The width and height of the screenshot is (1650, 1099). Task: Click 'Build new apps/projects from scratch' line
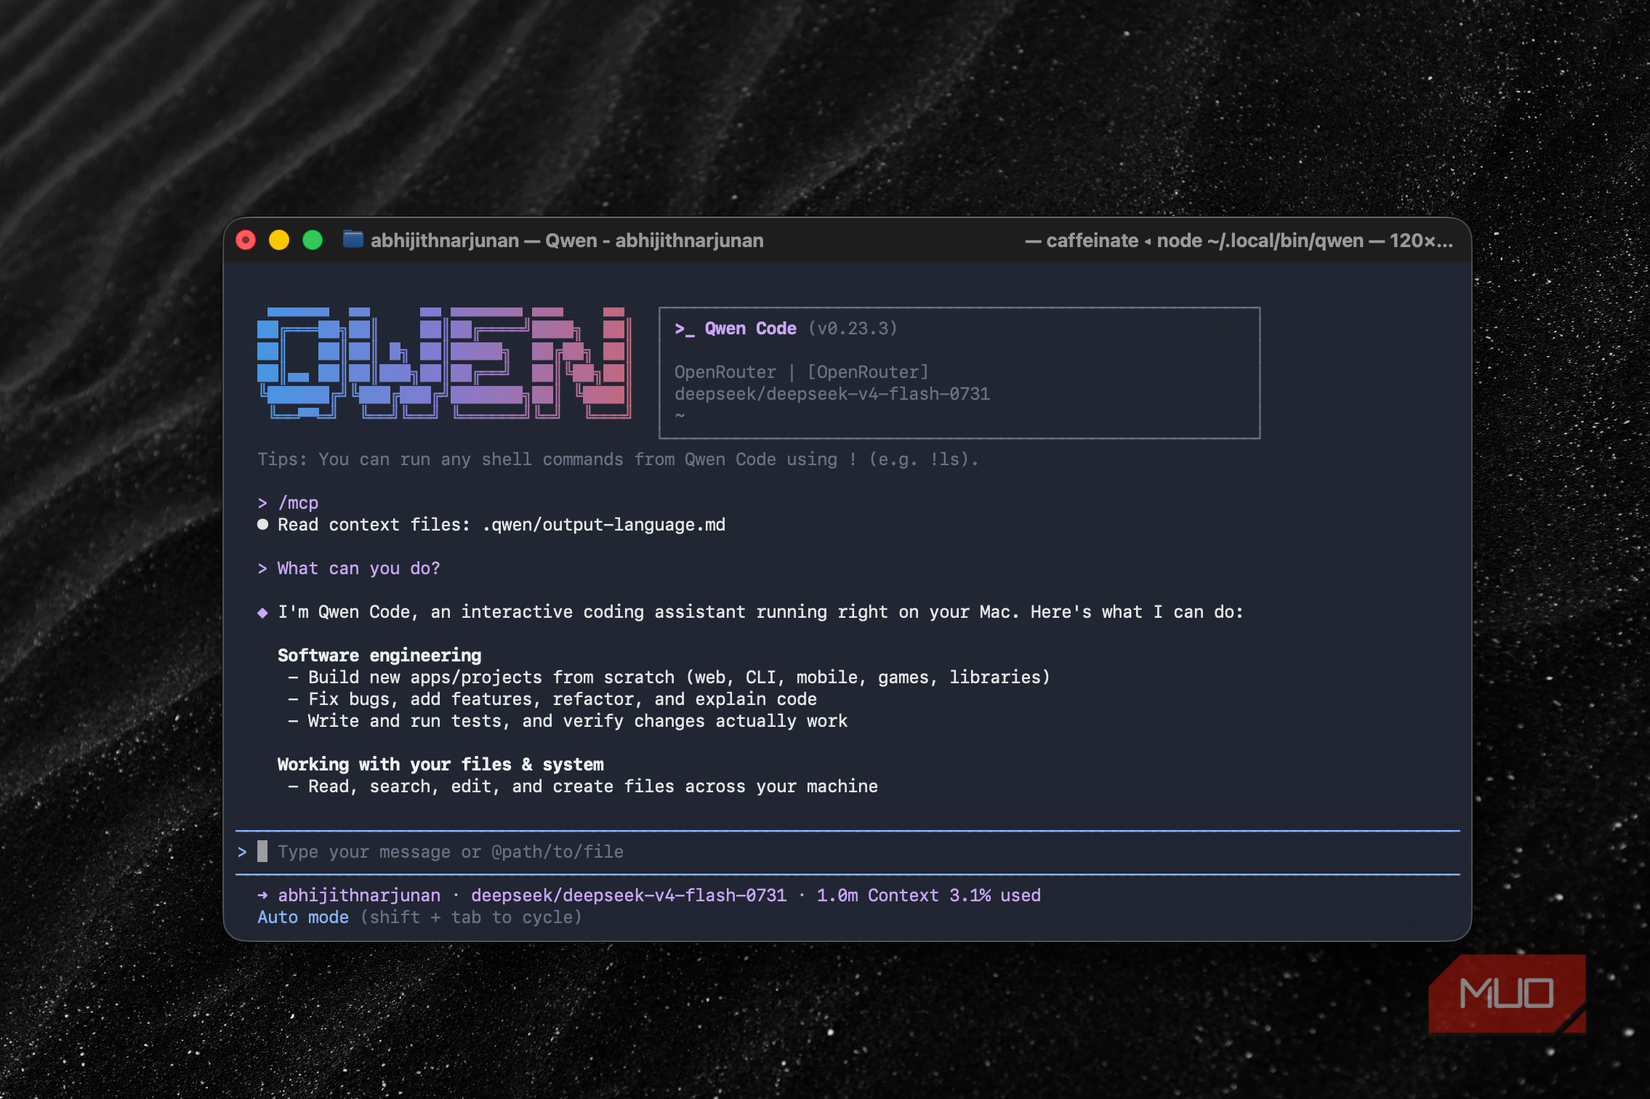pos(669,678)
